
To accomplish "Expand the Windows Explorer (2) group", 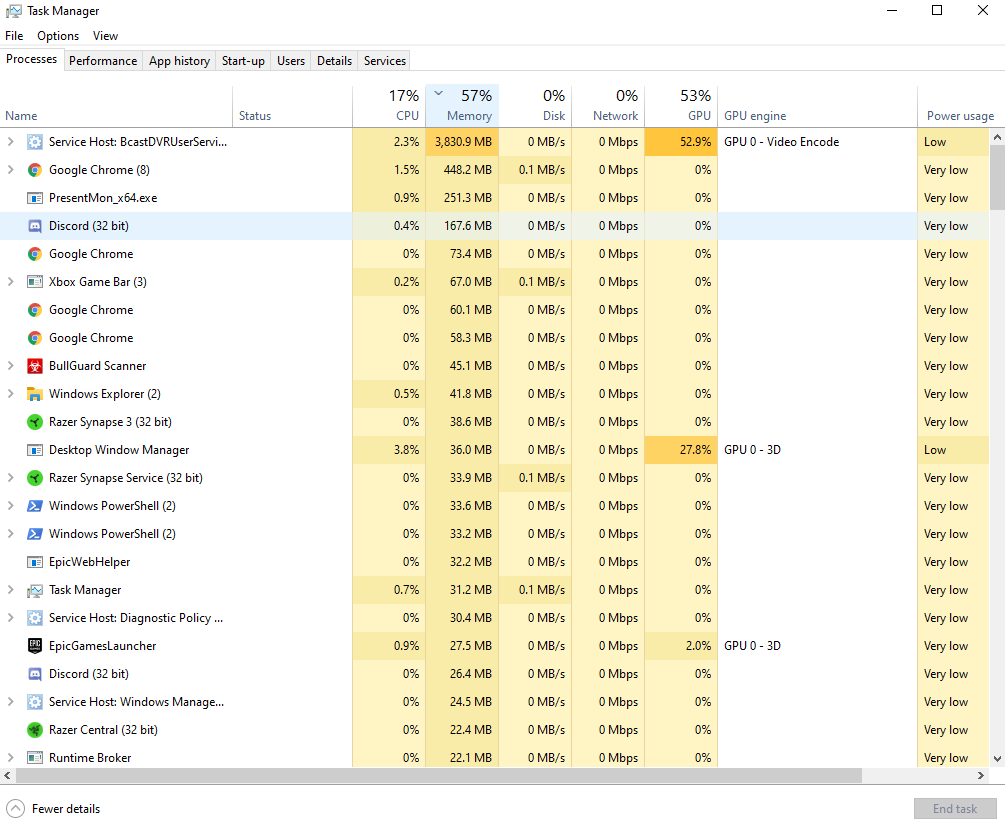I will click(10, 394).
